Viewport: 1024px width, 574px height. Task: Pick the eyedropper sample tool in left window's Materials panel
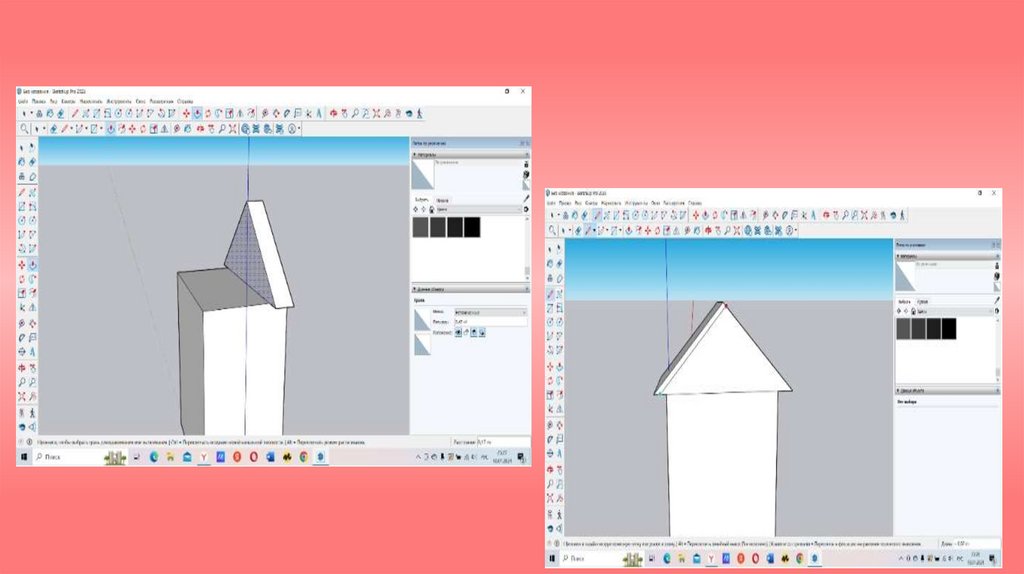[x=526, y=199]
